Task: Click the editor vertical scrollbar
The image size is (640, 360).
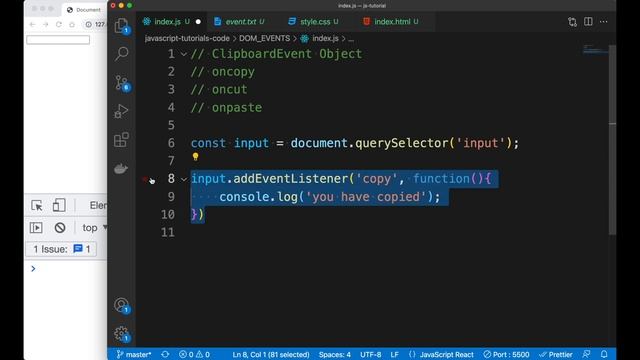Action: click(612, 139)
